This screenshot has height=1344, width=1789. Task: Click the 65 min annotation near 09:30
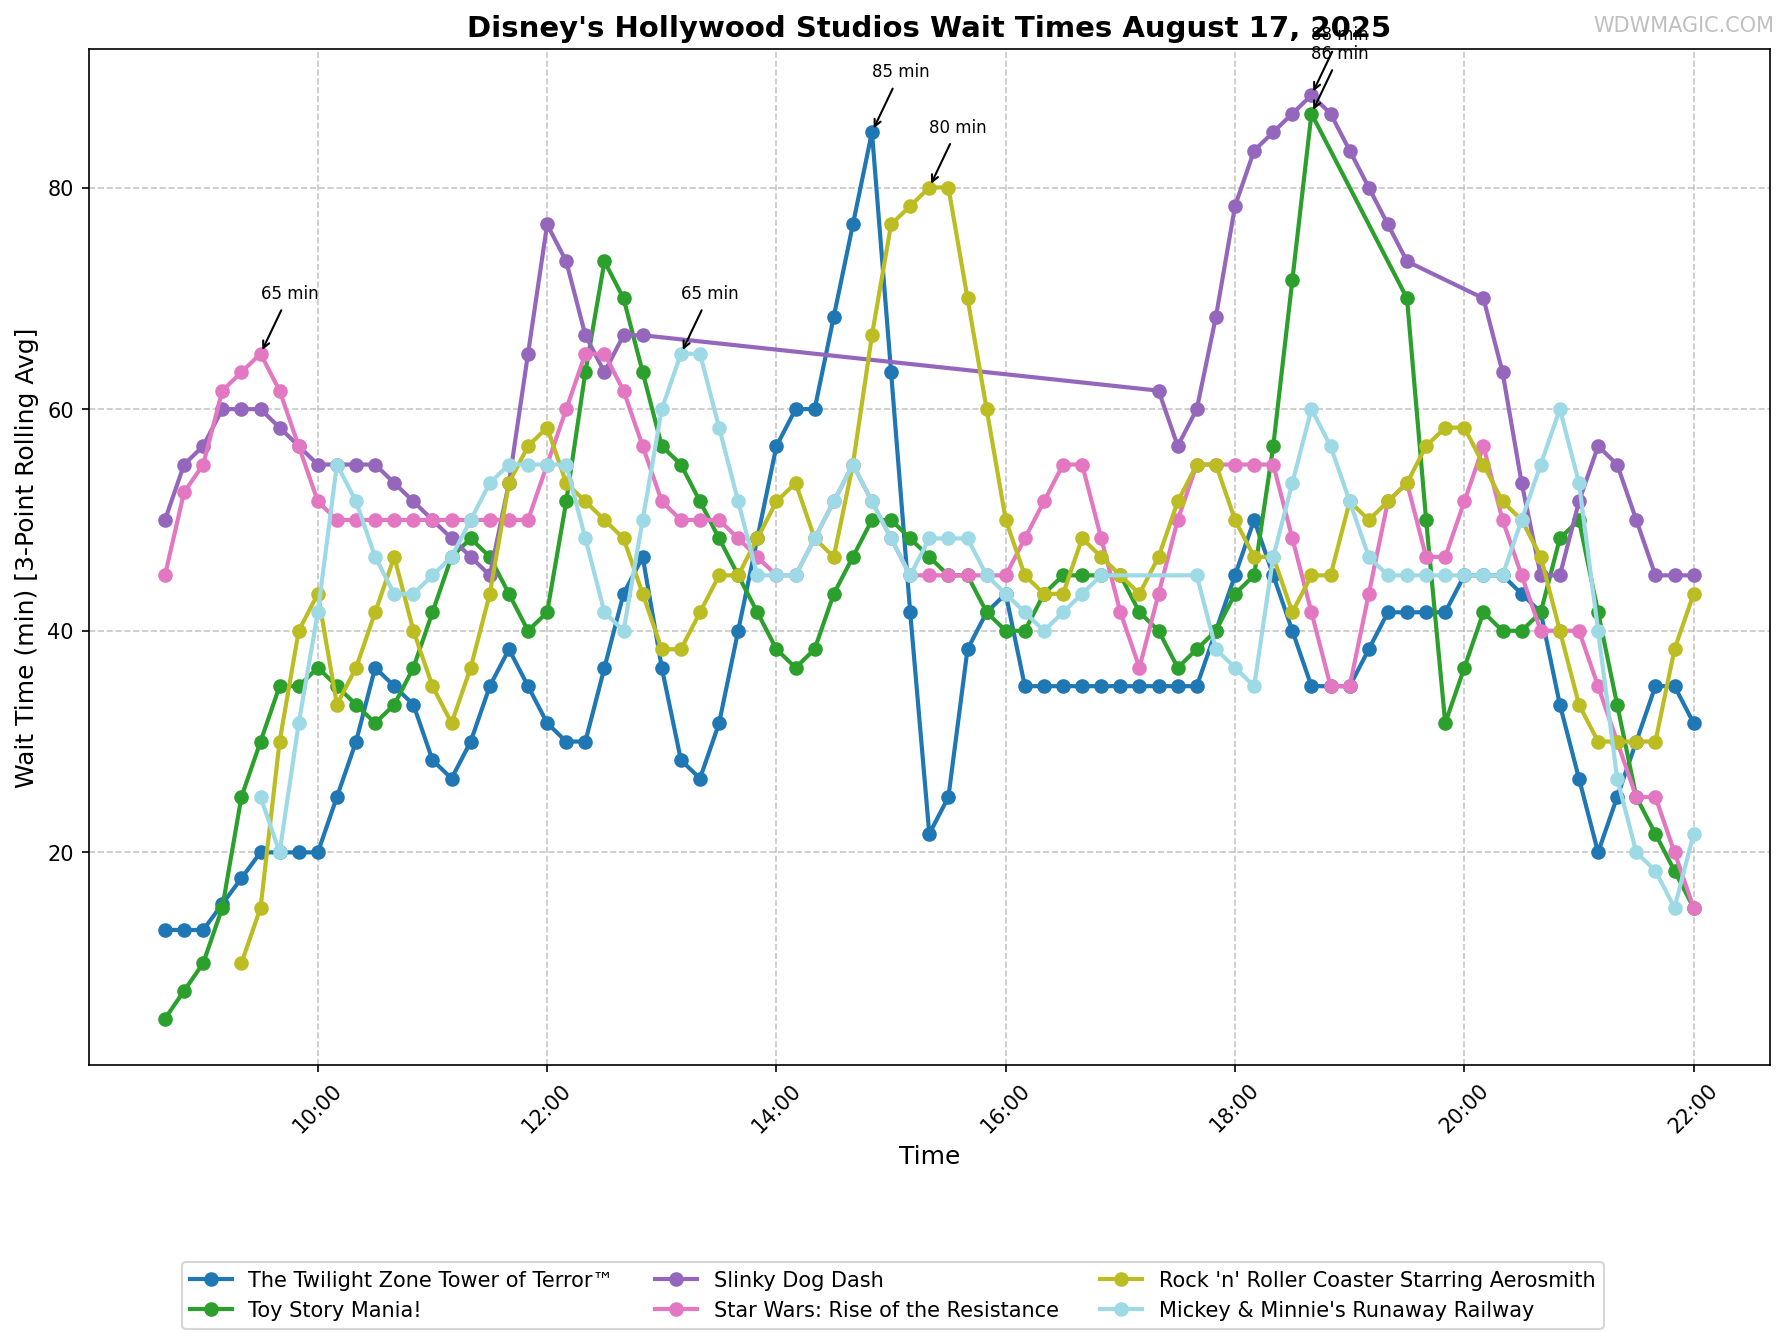(x=289, y=293)
